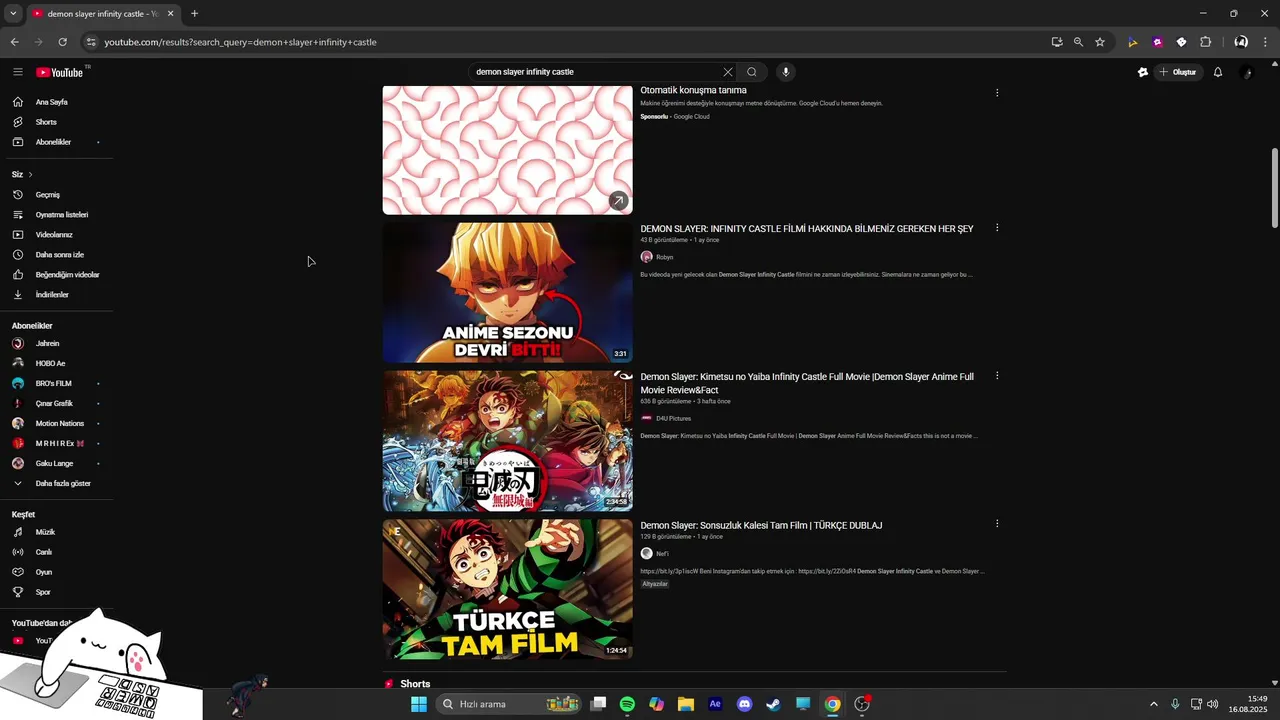This screenshot has width=1280, height=720.
Task: Open options for Otomatik konuşma tanıma ad
Action: [997, 93]
